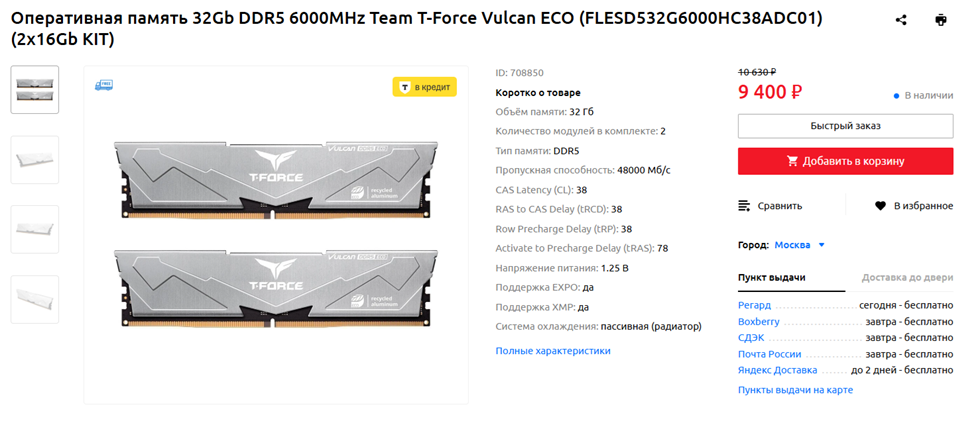Click the free delivery truck icon
Screen dimensions: 974x425
[x=103, y=86]
